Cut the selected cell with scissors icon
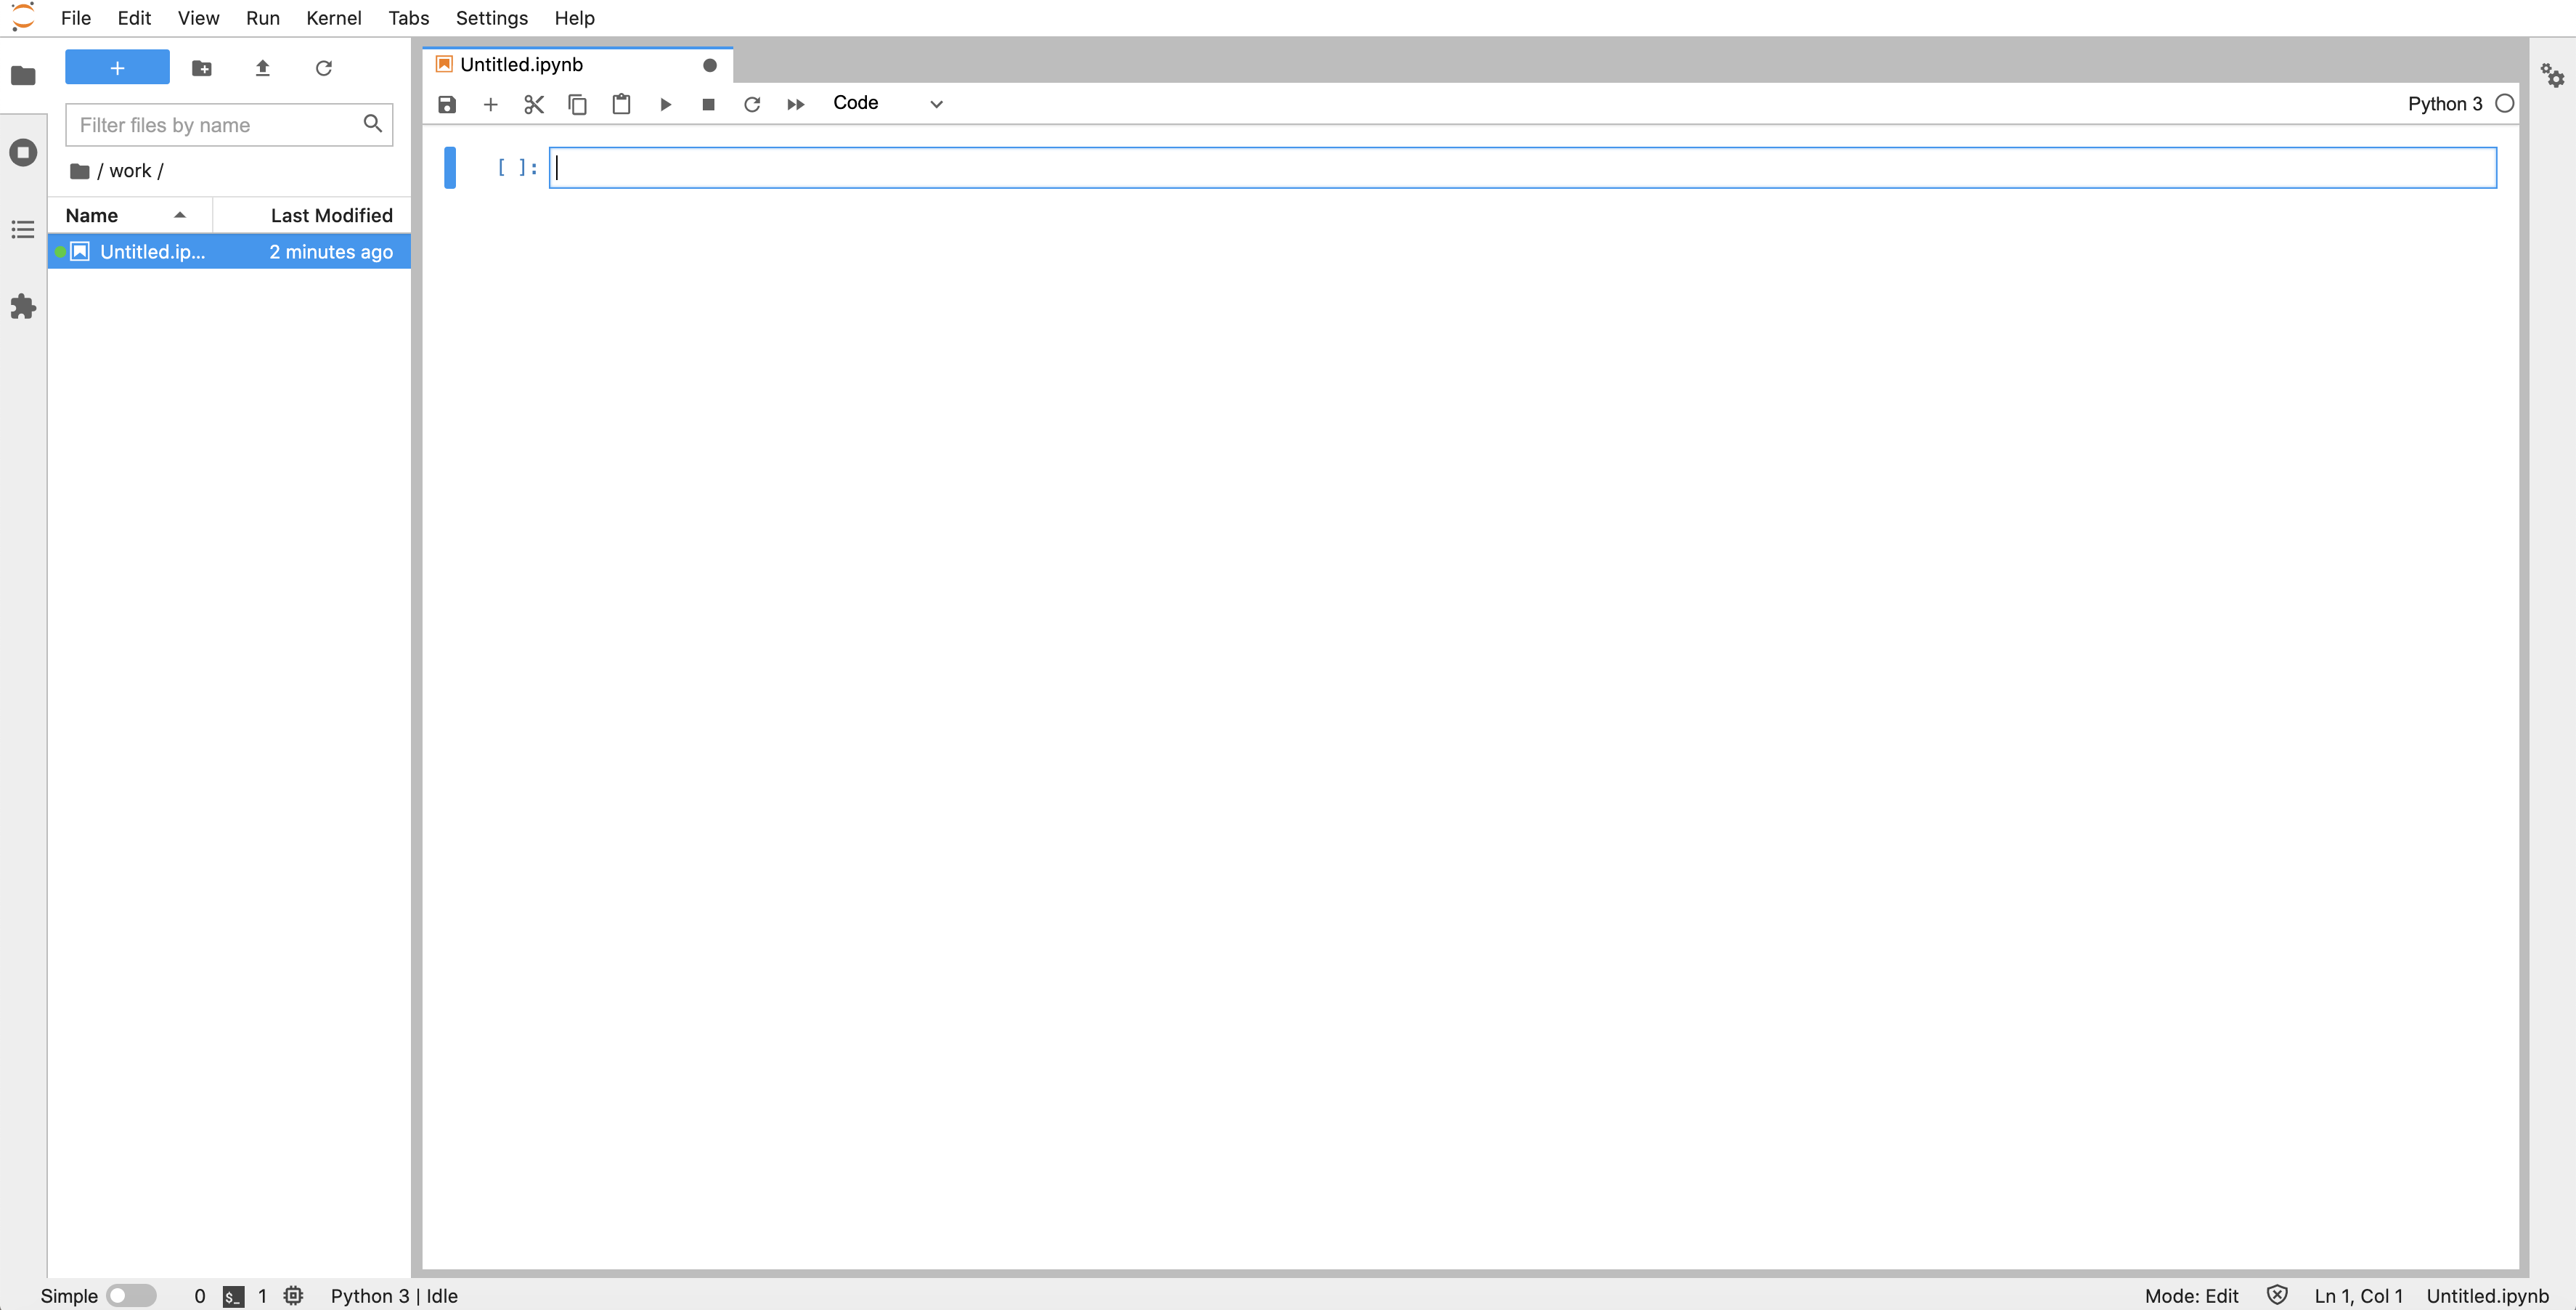Viewport: 2576px width, 1310px height. click(x=534, y=104)
